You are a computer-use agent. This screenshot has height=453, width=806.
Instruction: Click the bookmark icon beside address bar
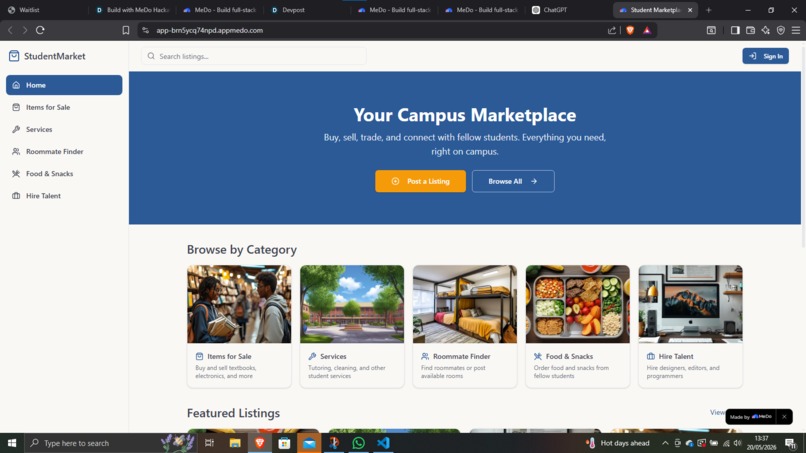[126, 30]
